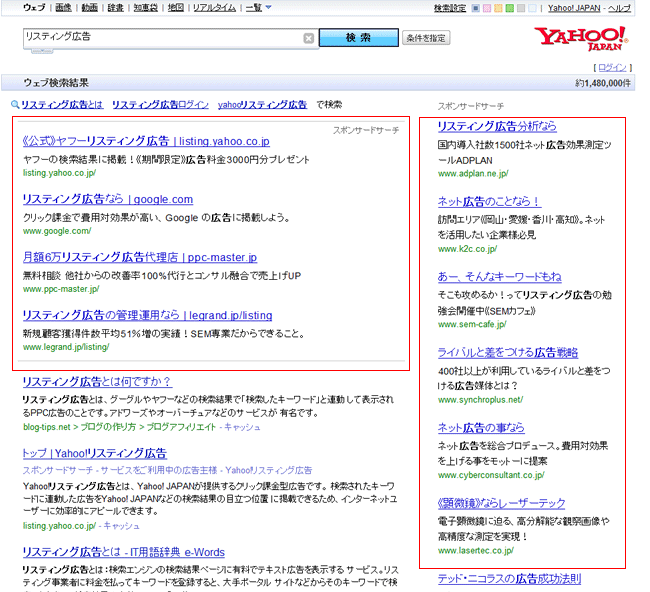Search the related term リスティング広告ログイン

click(x=160, y=105)
